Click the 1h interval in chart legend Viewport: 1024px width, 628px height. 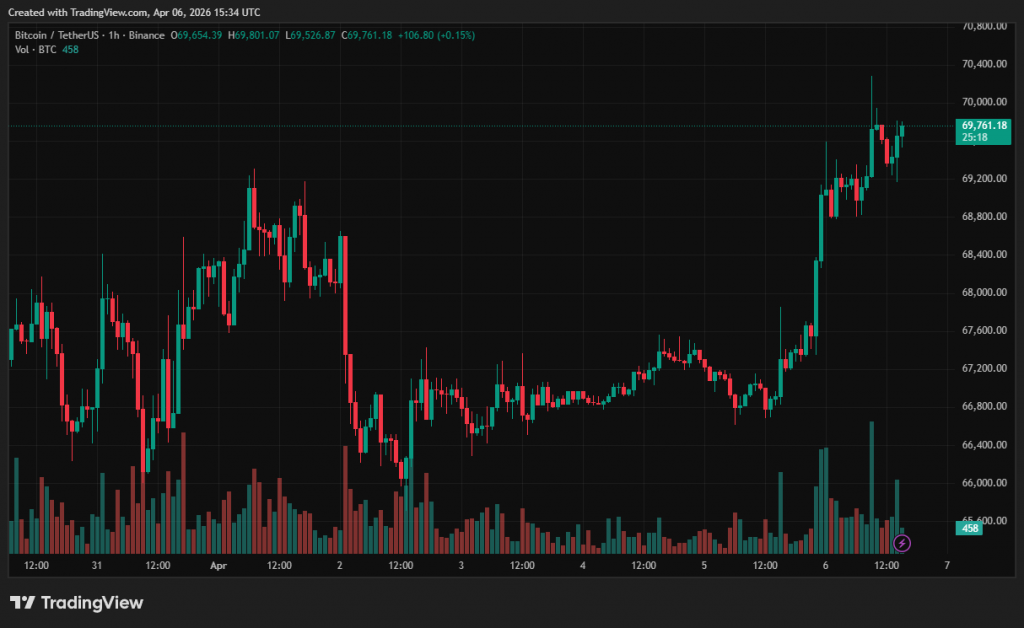[x=116, y=35]
